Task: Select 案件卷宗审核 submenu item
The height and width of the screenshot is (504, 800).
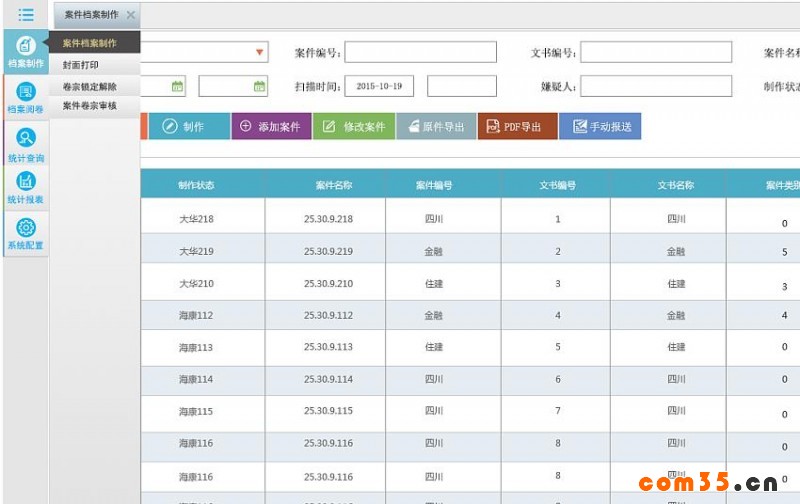Action: [x=94, y=106]
